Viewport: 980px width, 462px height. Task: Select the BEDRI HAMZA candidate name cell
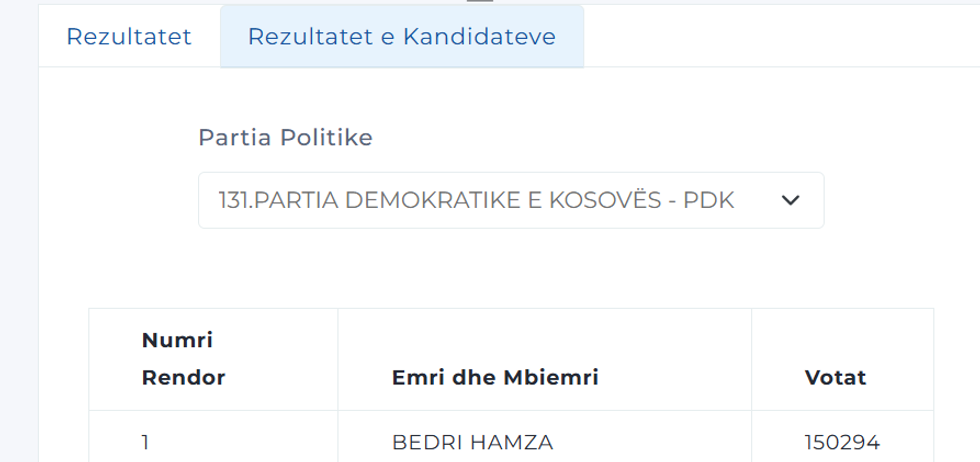pos(472,442)
